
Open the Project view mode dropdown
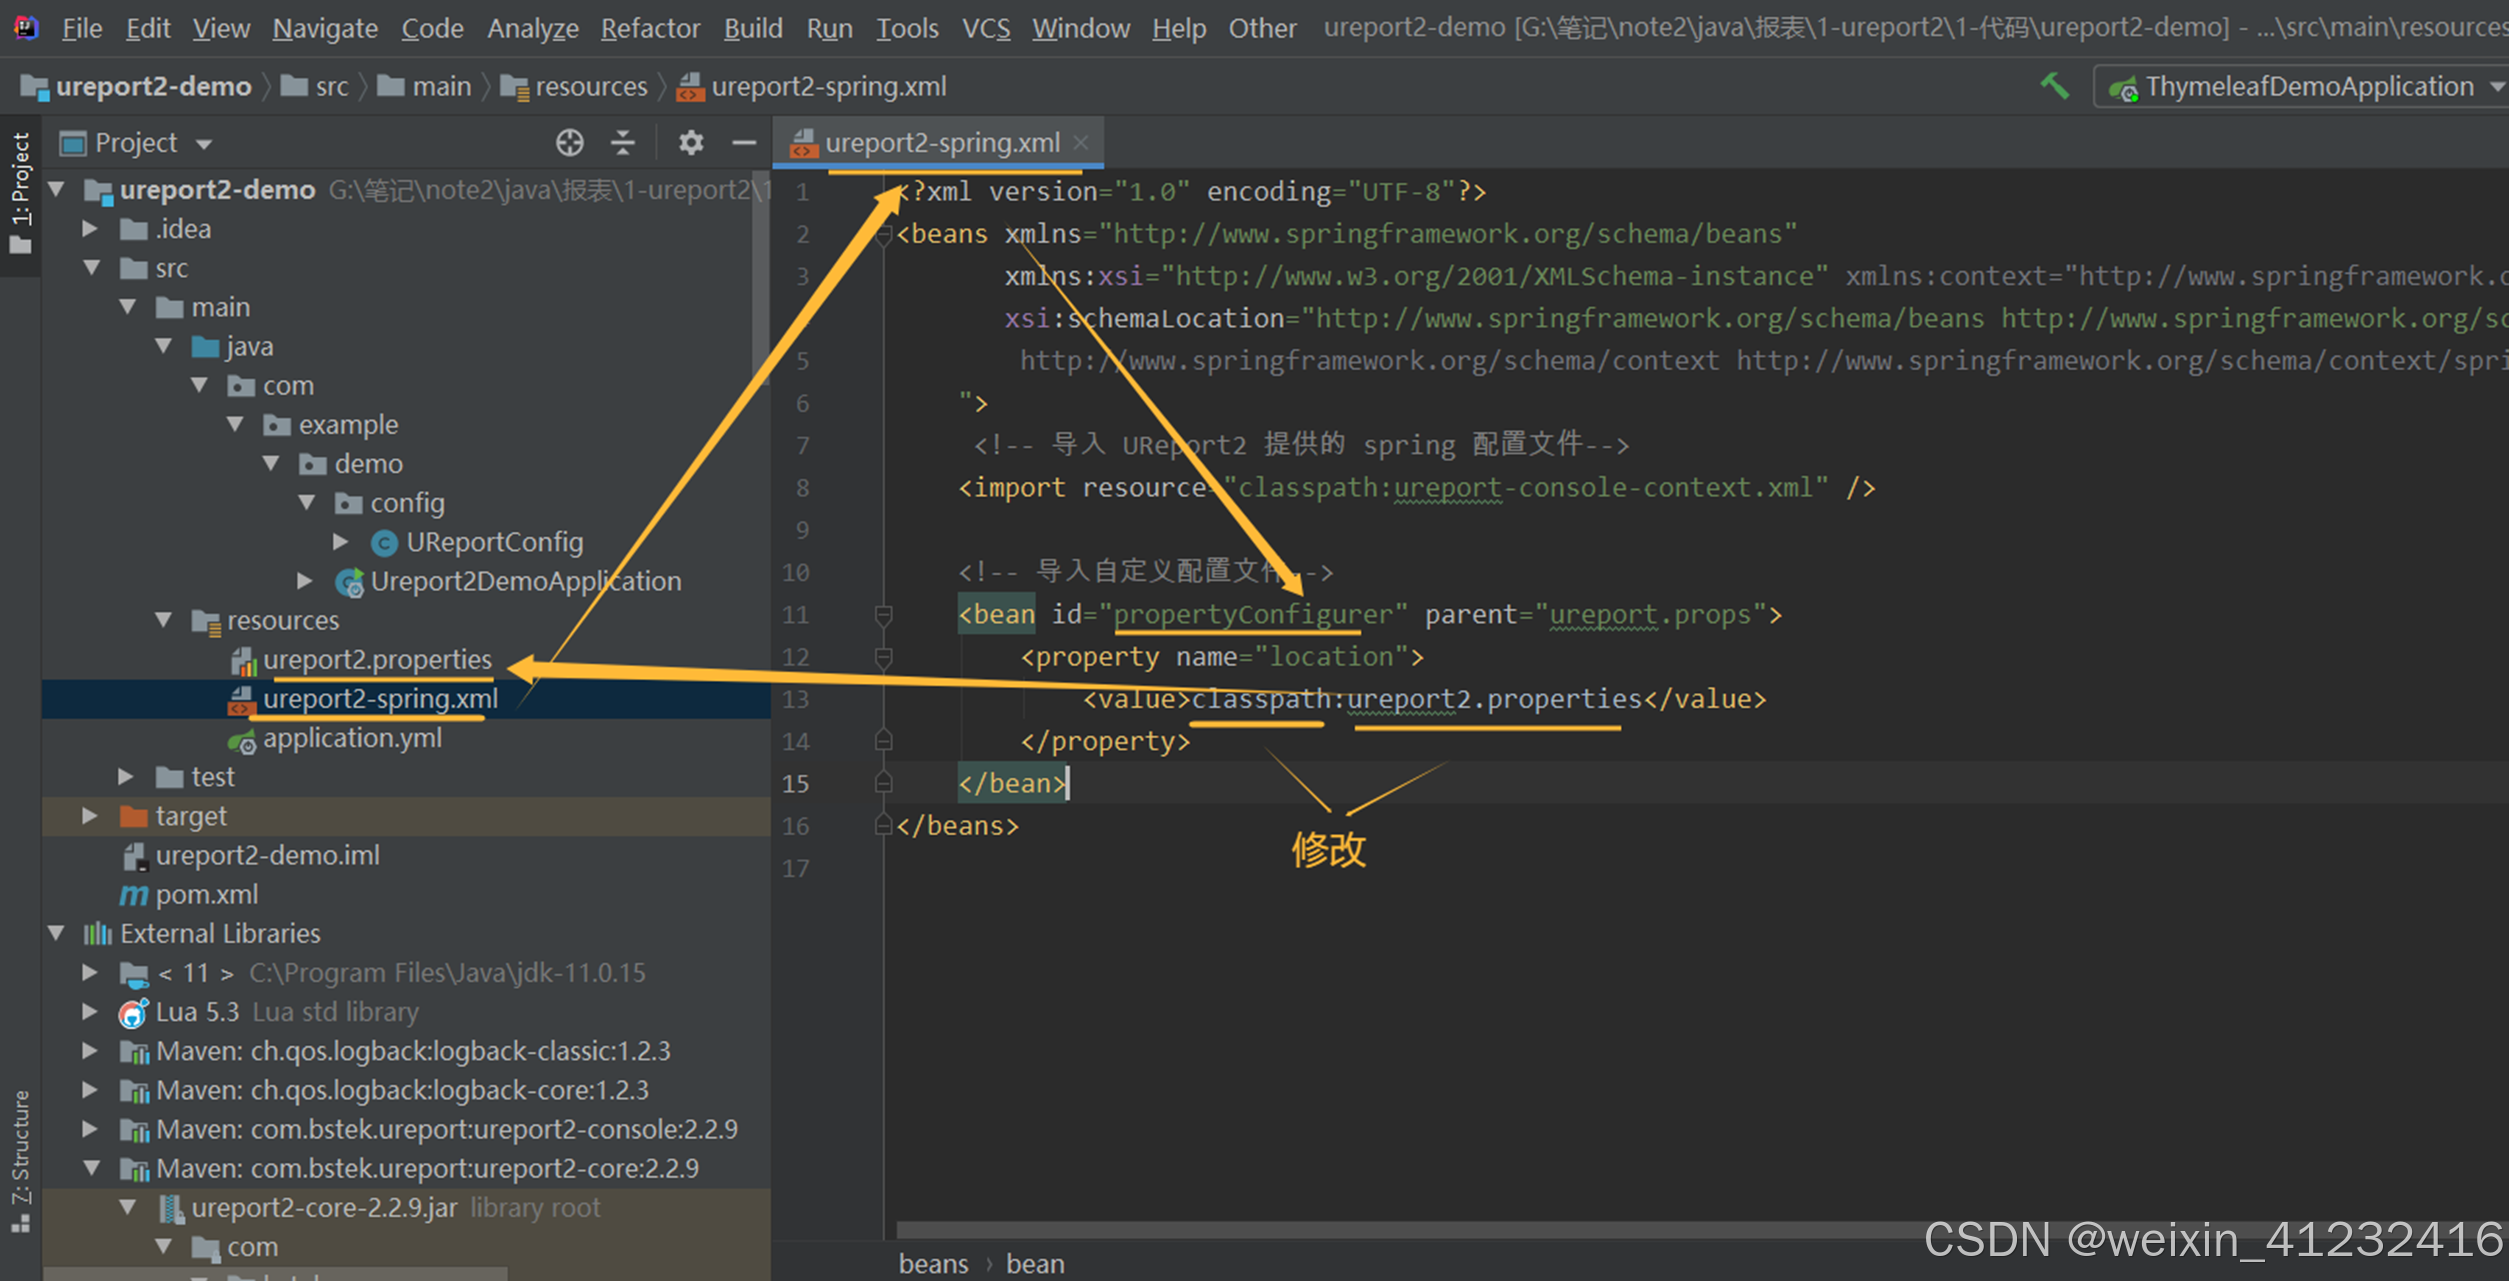click(x=204, y=144)
